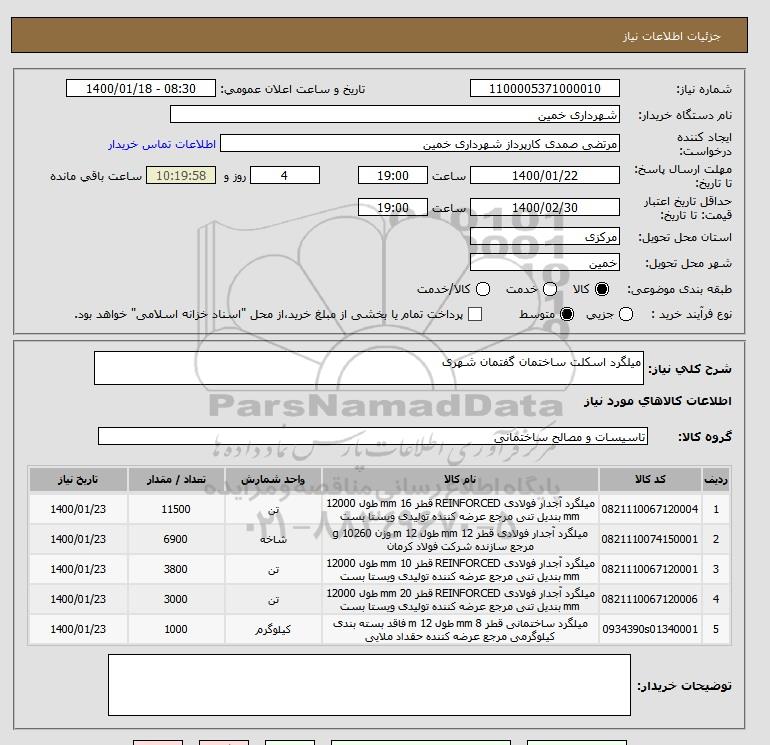The image size is (770, 745).
Task: Click the واحد شمارش column header
Action: pyautogui.click(x=273, y=479)
